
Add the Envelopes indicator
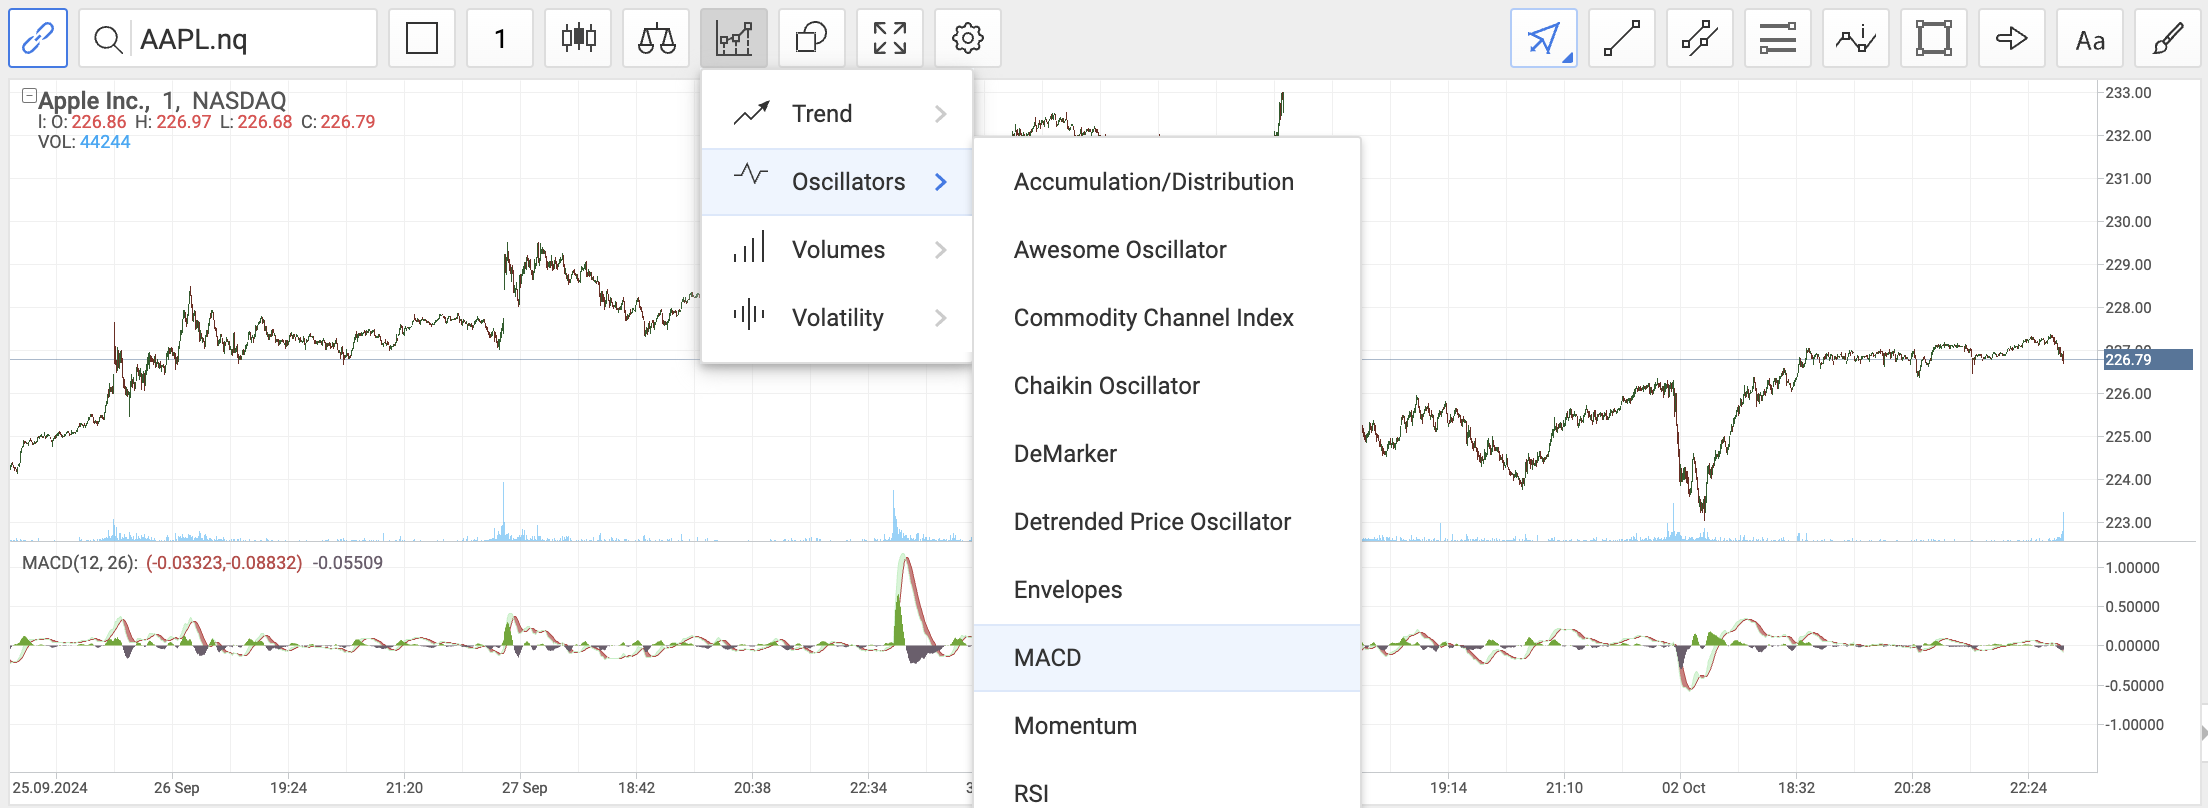(x=1167, y=590)
